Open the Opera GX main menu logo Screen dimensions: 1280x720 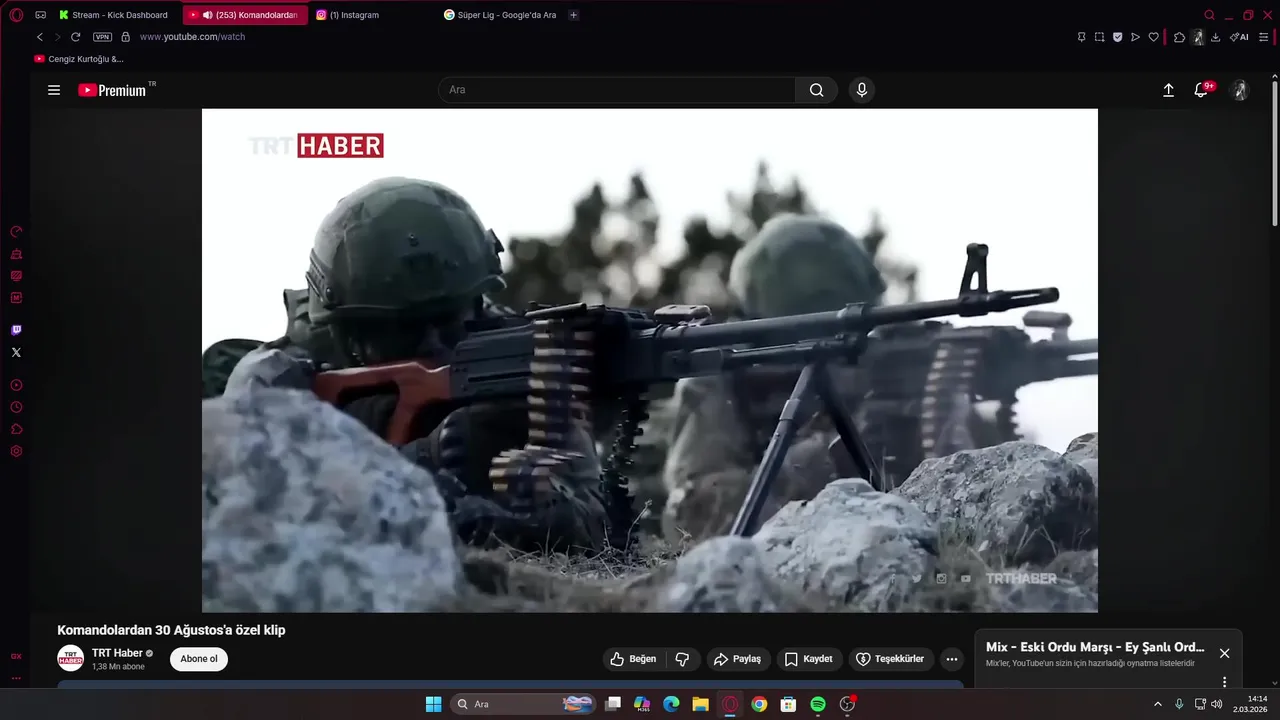16,15
